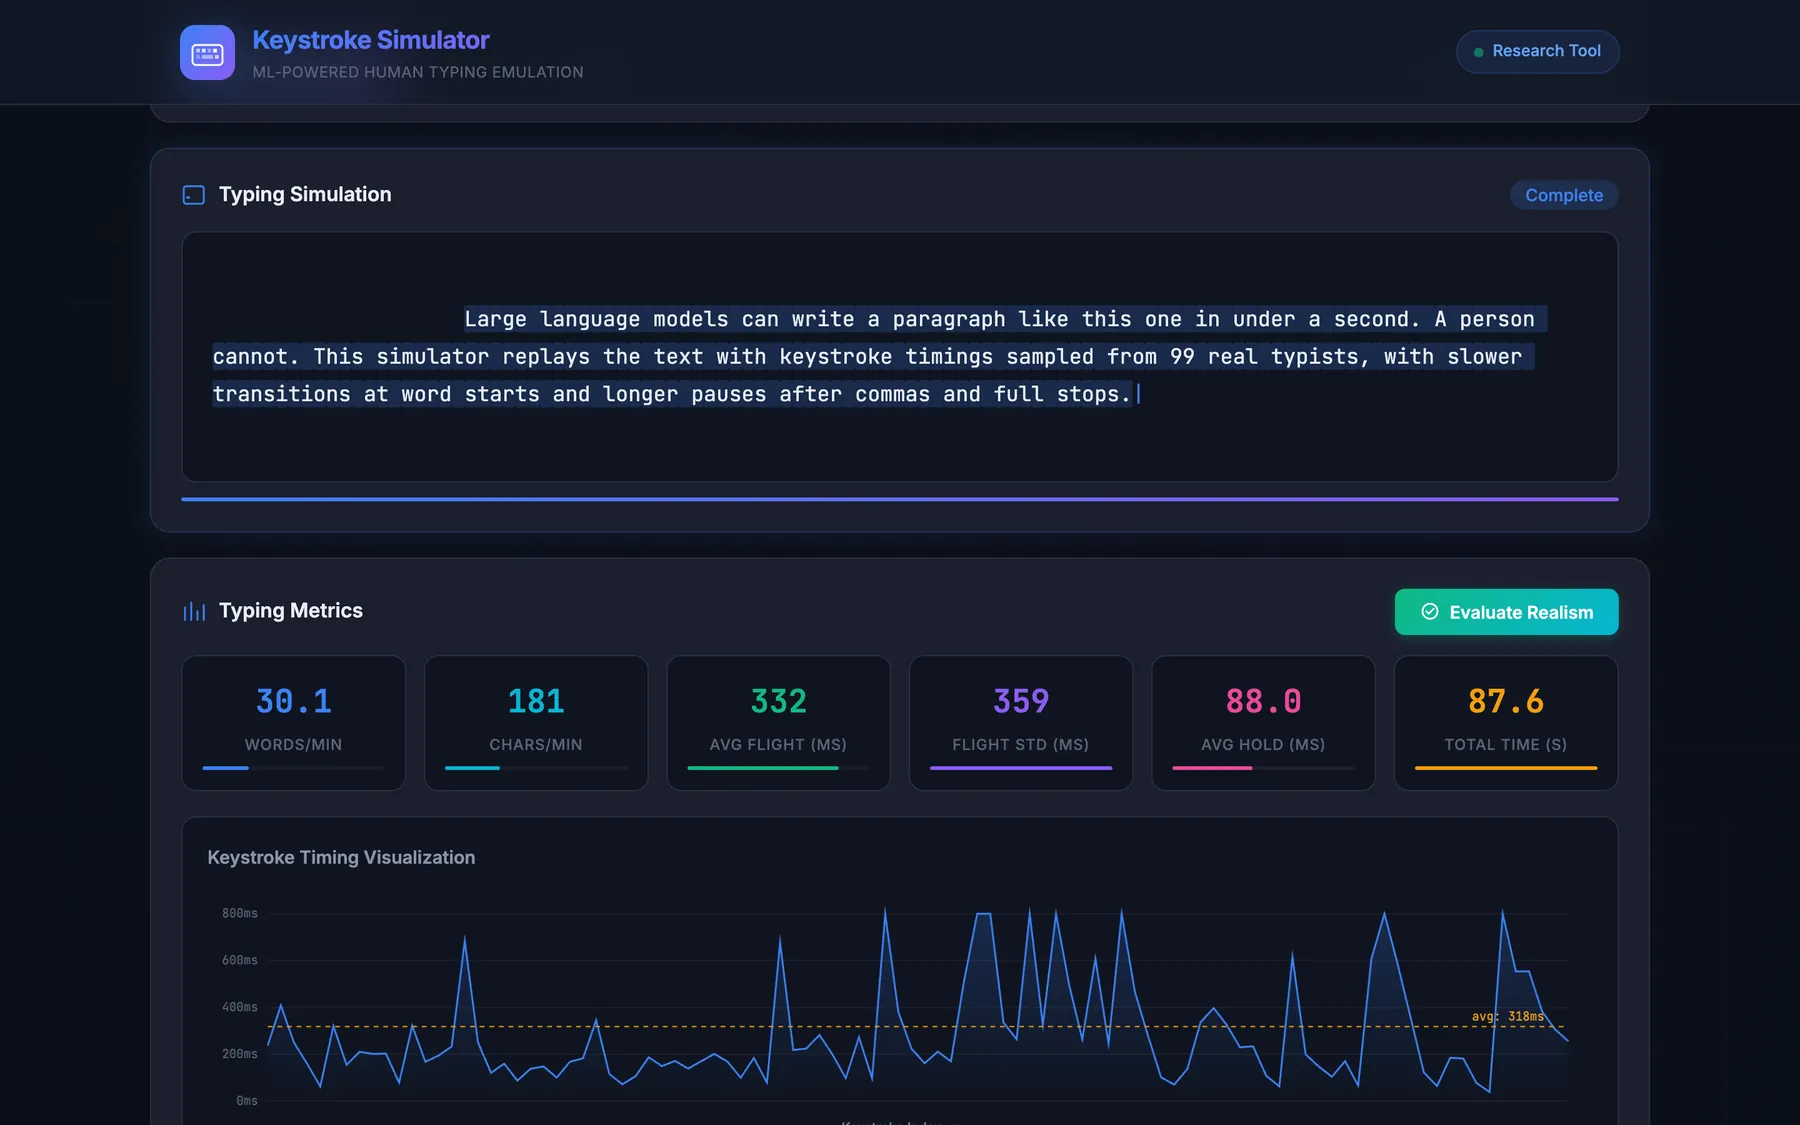Click the Keystroke Simulator title
Viewport: 1800px width, 1125px height.
click(x=371, y=40)
